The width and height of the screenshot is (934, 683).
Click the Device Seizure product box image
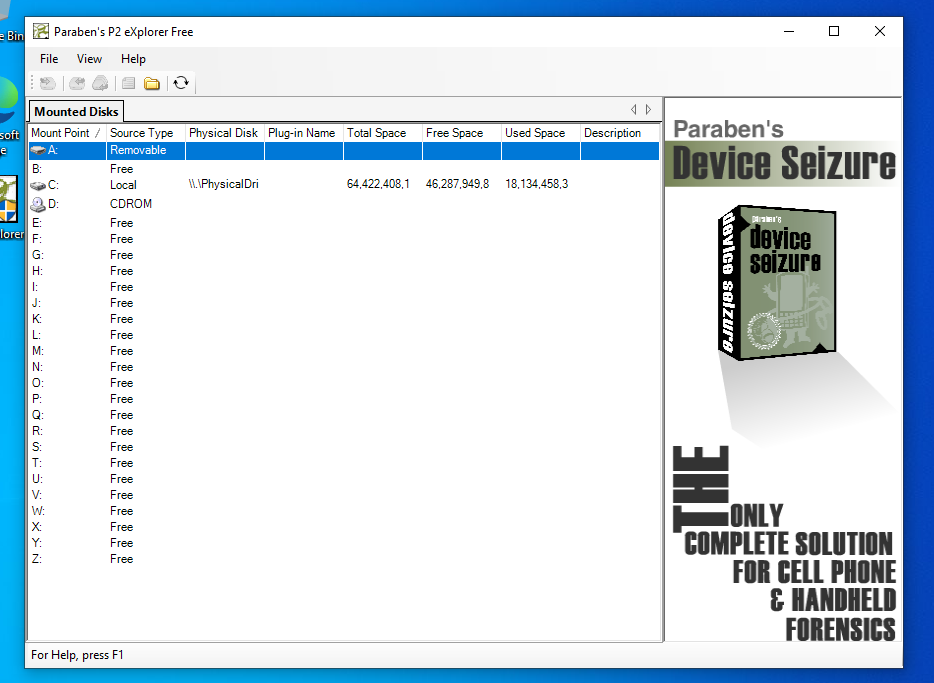point(777,282)
